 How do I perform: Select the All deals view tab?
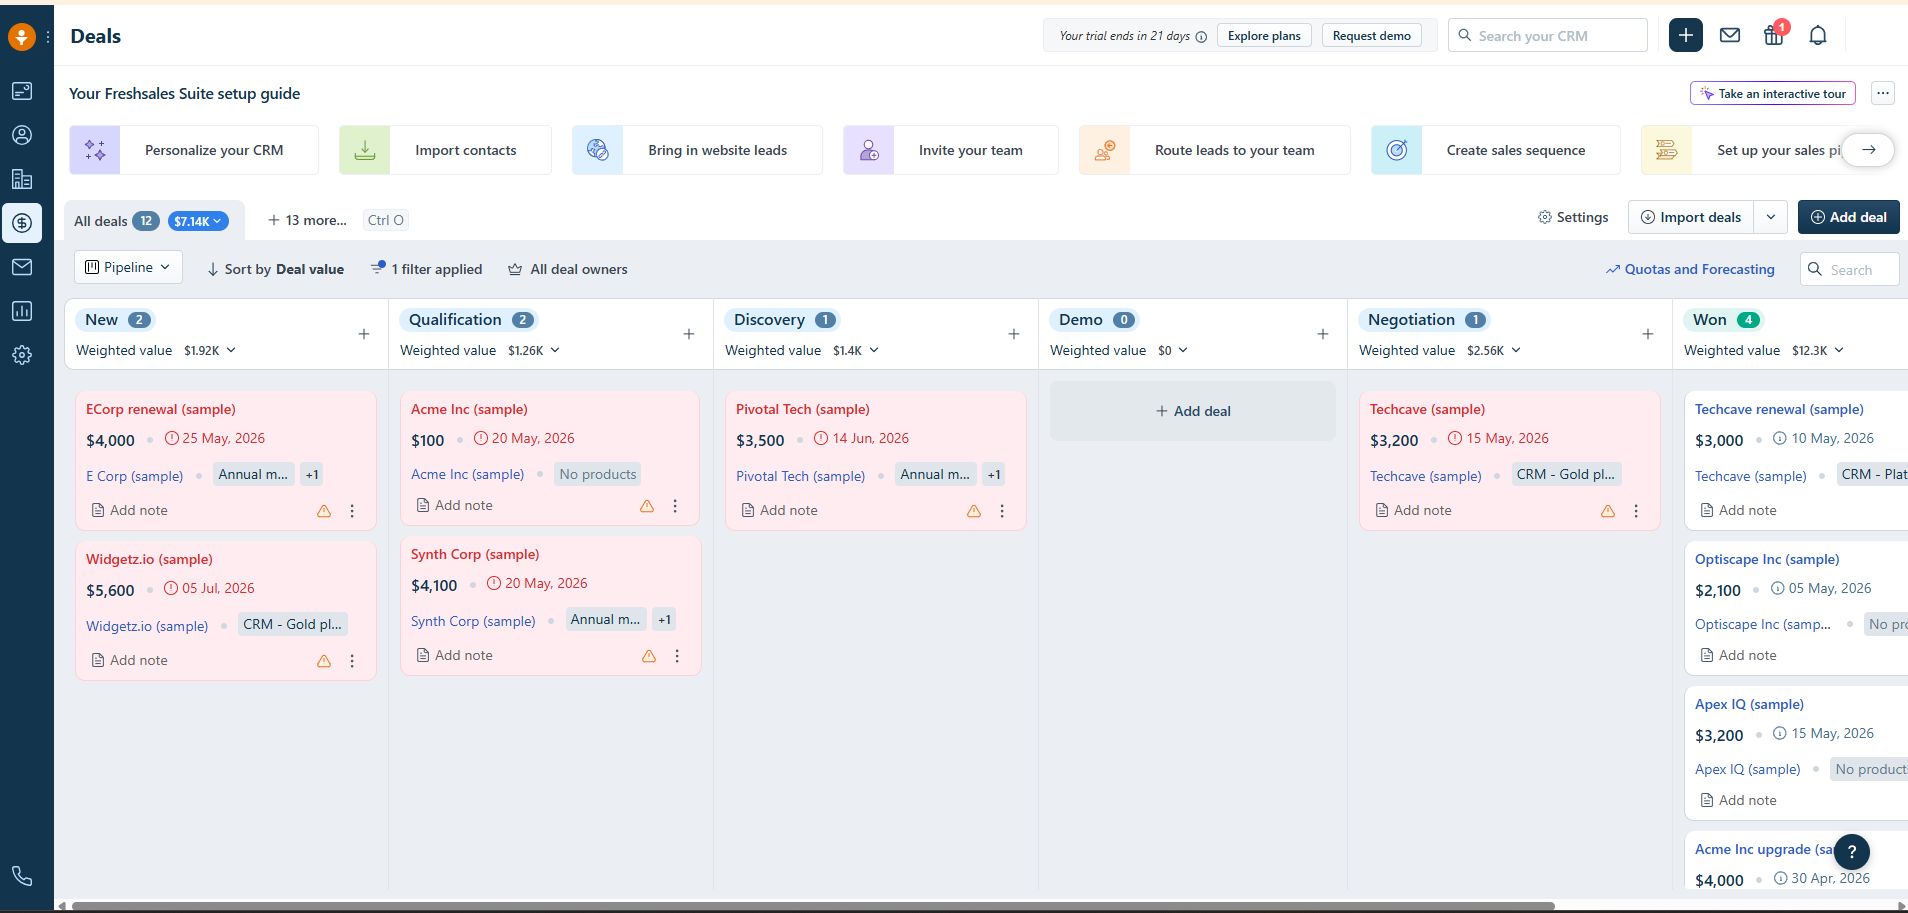pos(100,221)
